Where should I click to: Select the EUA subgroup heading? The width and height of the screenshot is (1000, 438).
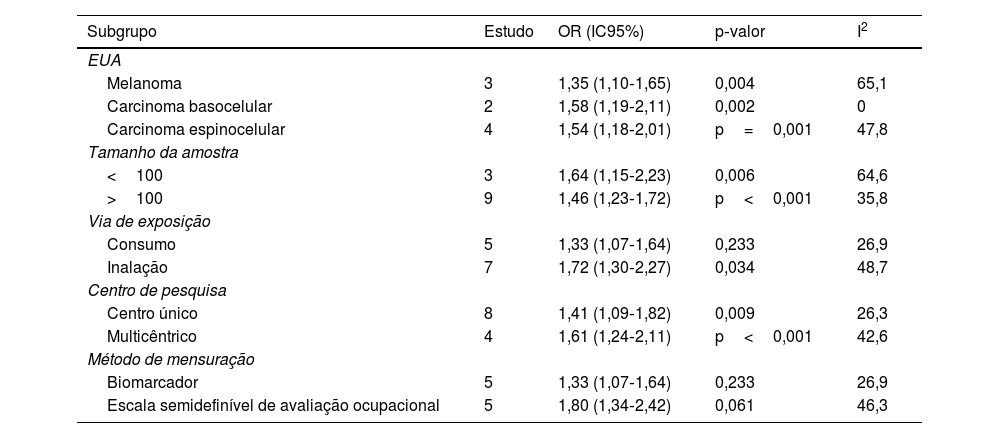click(x=104, y=60)
